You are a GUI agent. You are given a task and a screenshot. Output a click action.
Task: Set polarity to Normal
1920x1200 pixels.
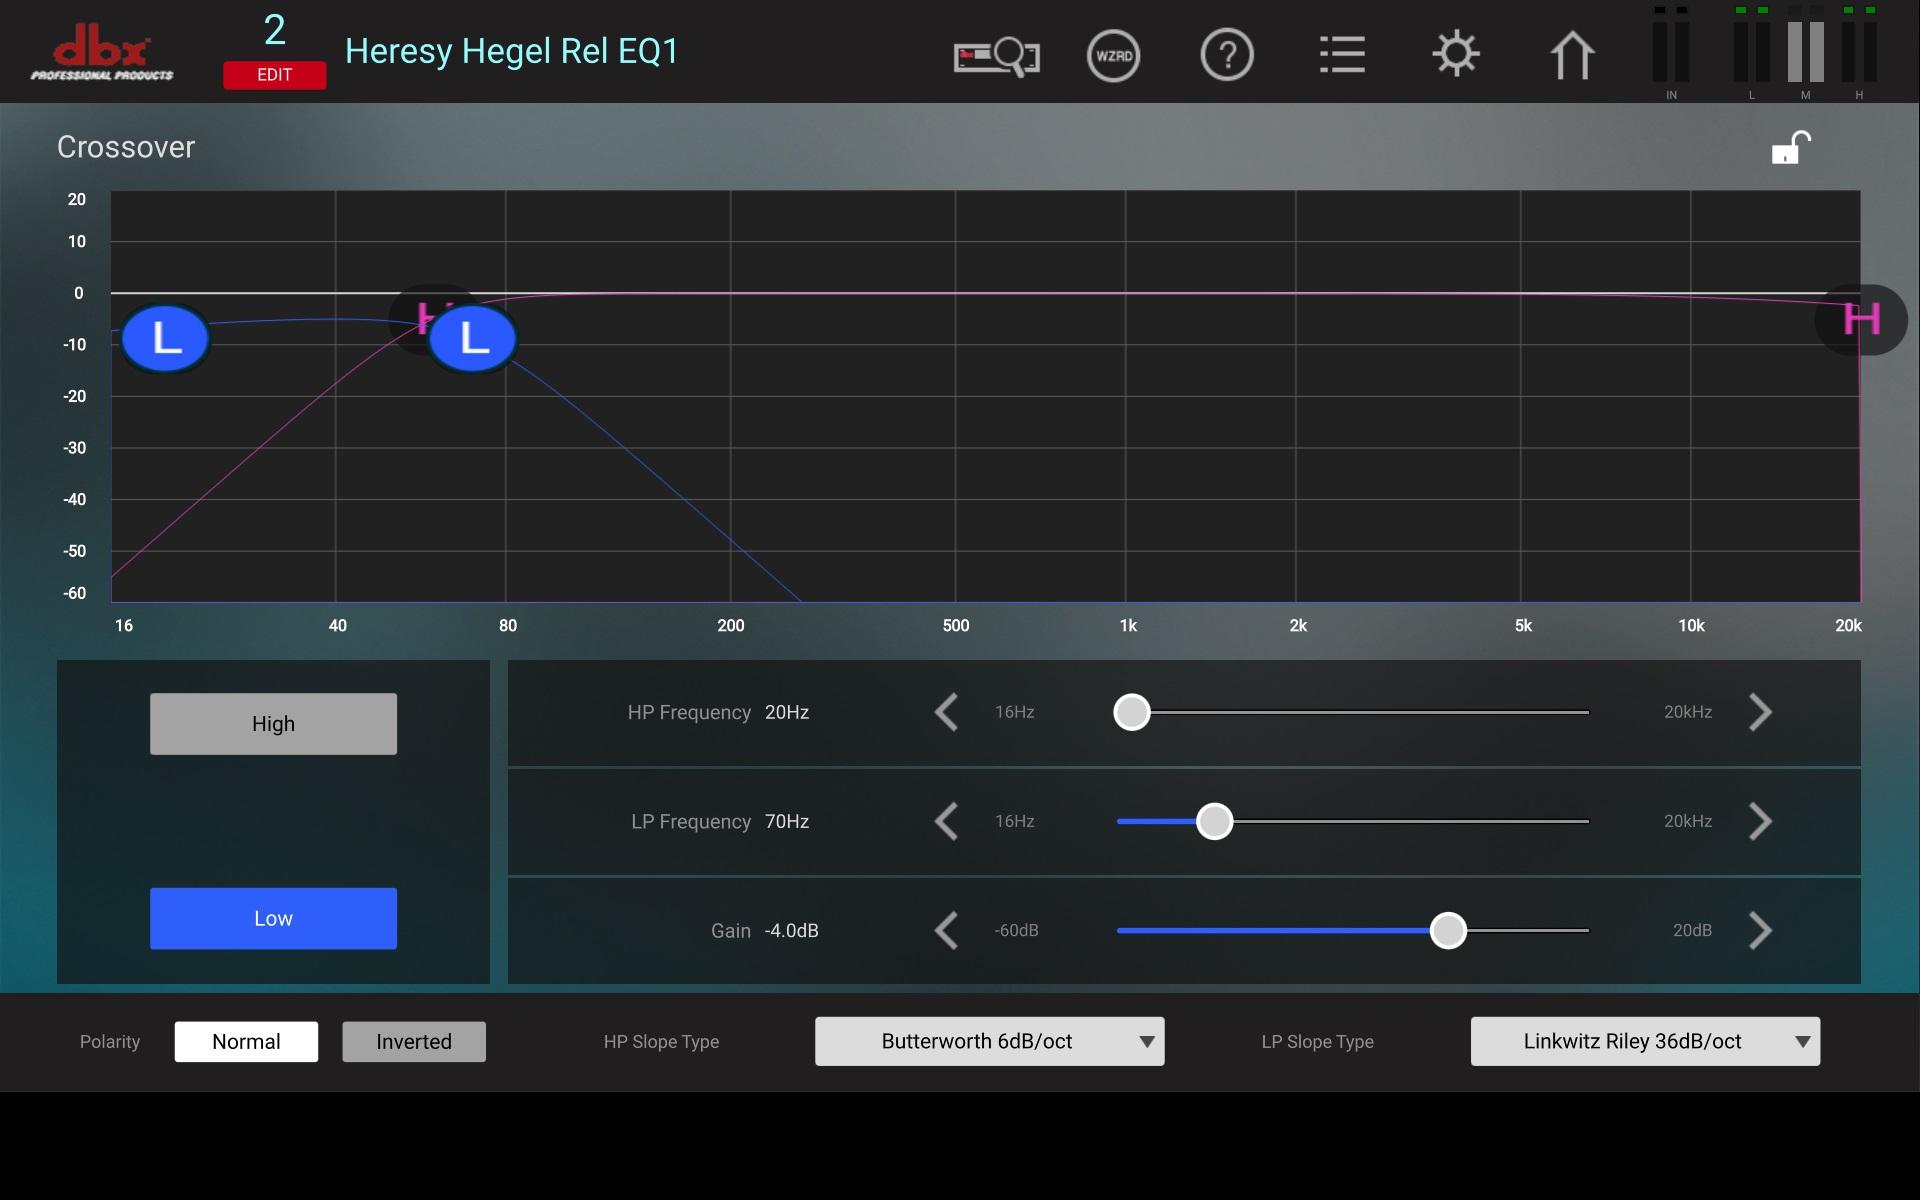tap(246, 1041)
